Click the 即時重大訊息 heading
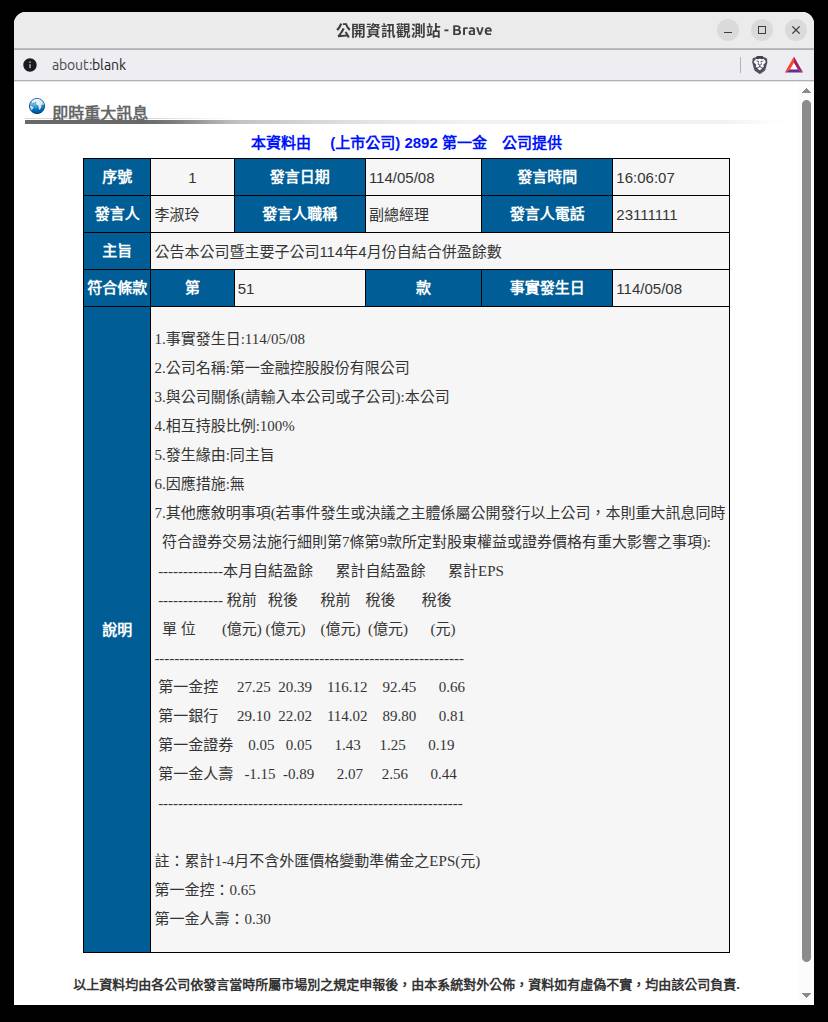828x1022 pixels. 100,113
